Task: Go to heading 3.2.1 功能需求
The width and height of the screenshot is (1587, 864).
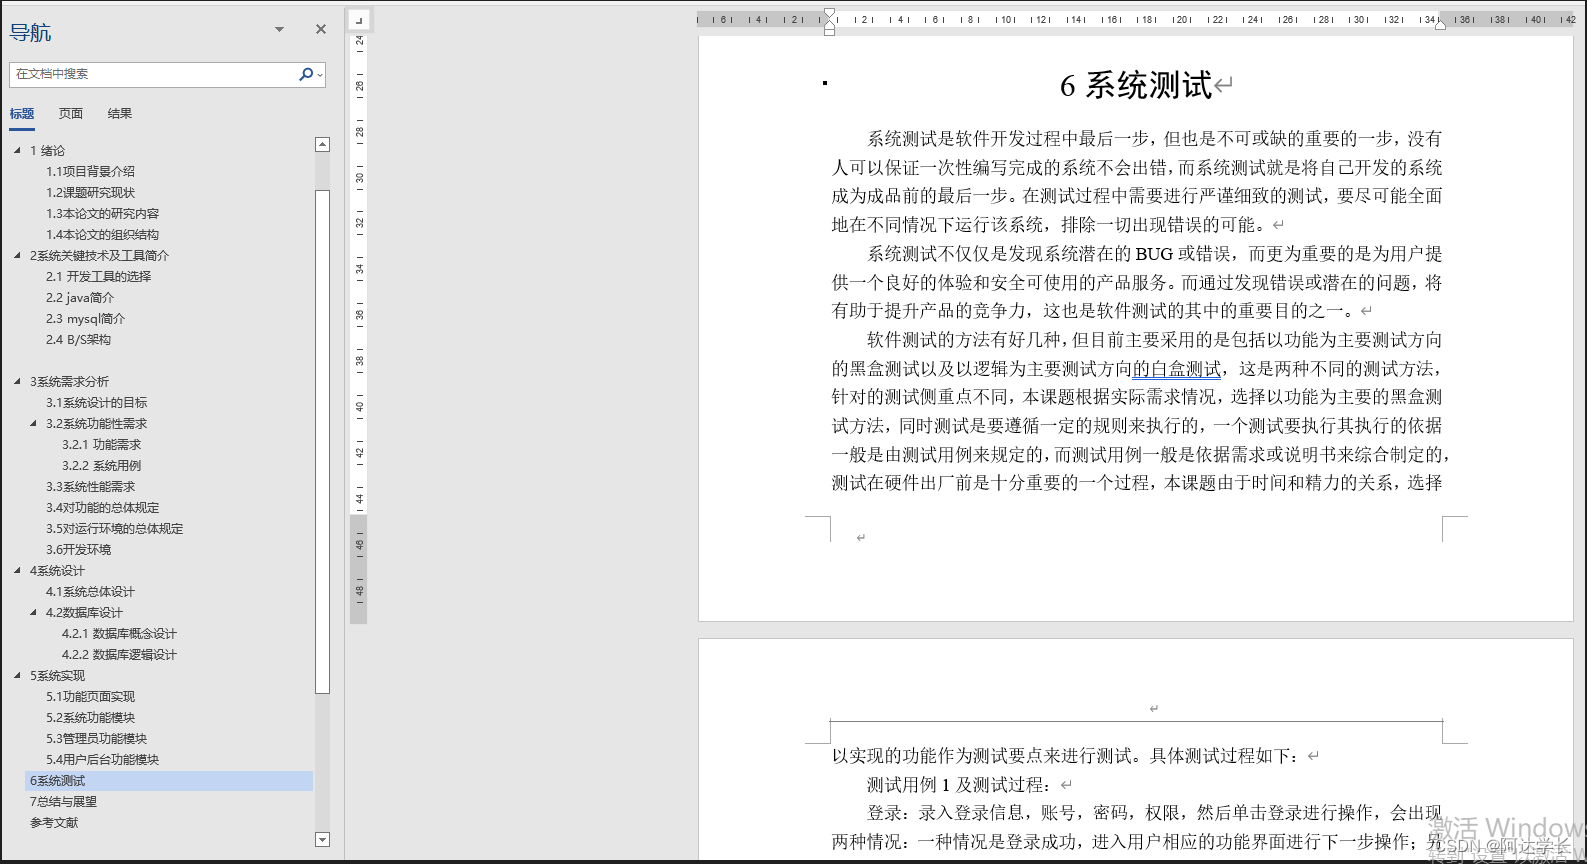Action: 101,445
